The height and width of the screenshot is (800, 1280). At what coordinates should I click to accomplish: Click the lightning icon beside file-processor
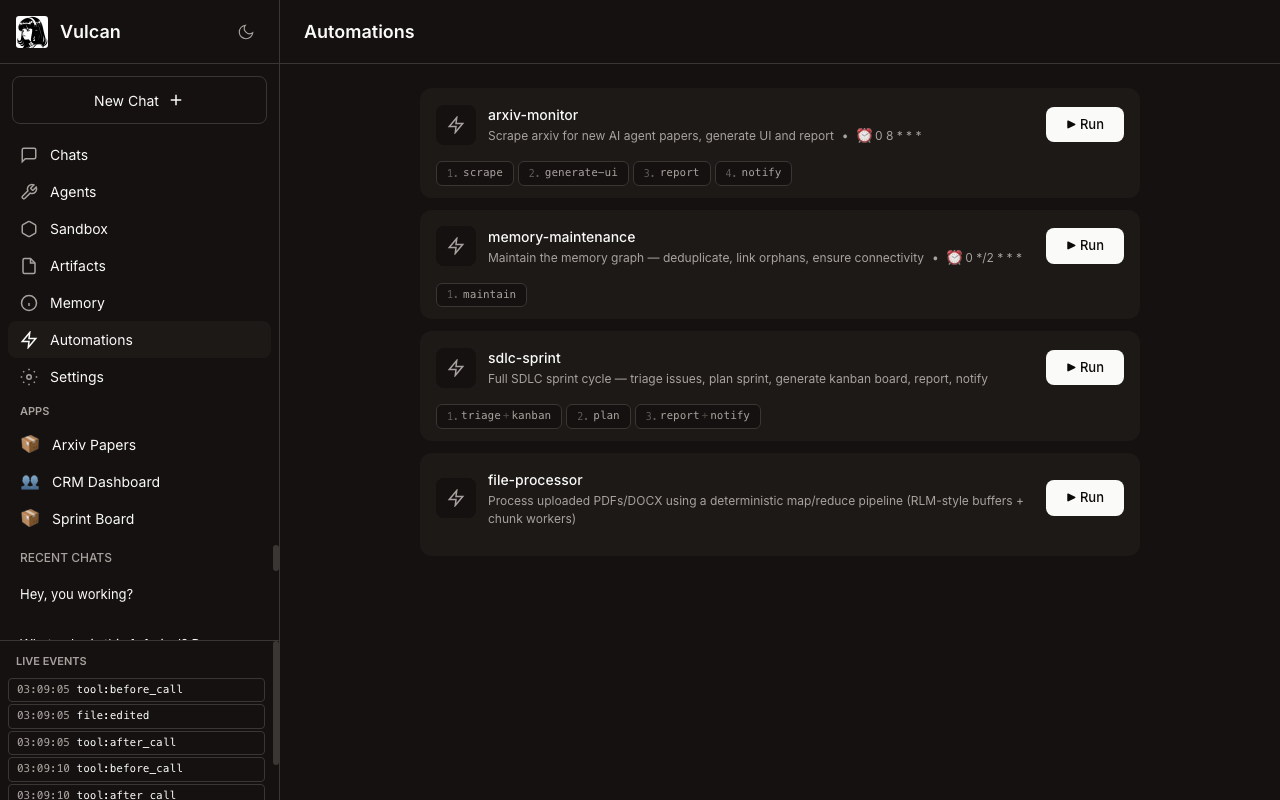pos(456,498)
